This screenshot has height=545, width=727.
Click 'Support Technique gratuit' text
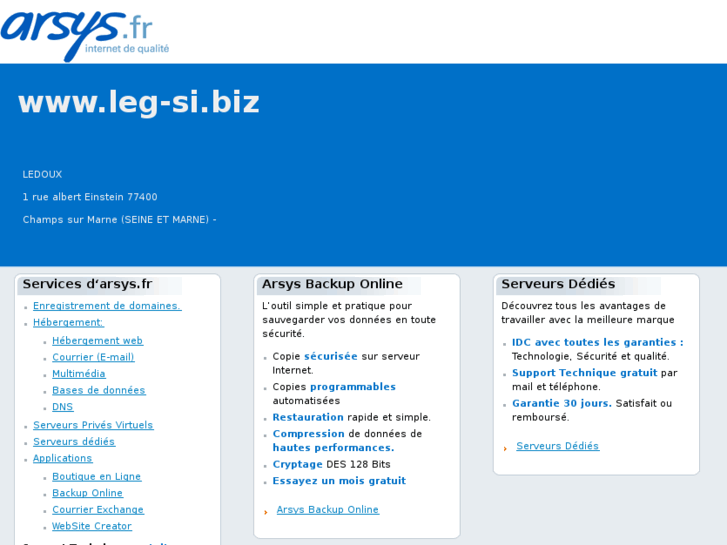584,373
